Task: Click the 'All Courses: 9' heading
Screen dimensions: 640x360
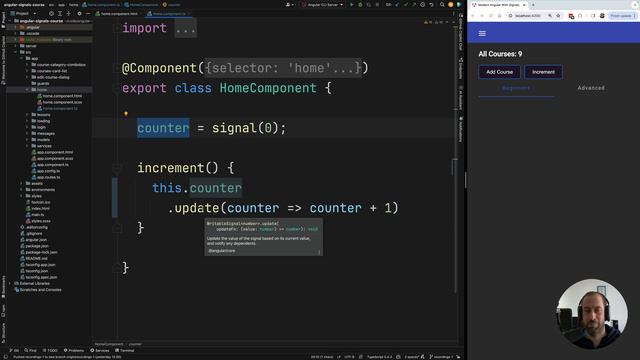Action: pos(500,54)
